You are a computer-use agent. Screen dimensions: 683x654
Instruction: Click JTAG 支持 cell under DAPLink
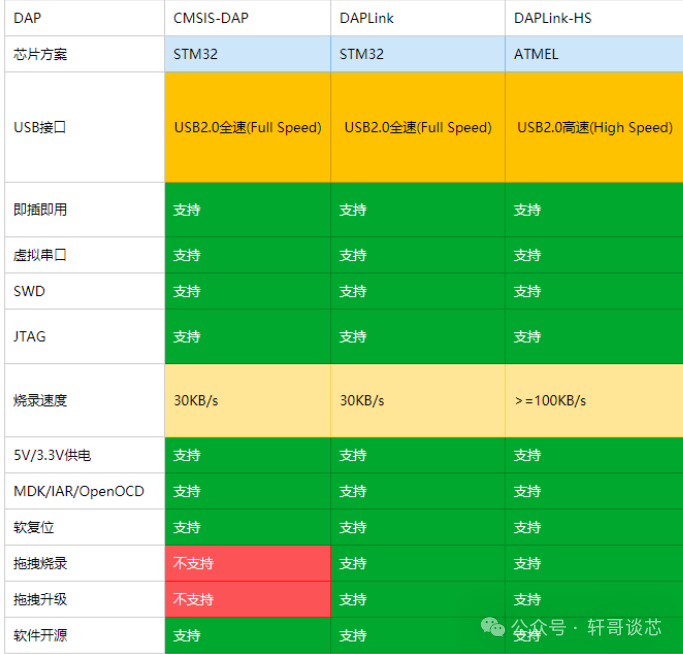pyautogui.click(x=418, y=336)
